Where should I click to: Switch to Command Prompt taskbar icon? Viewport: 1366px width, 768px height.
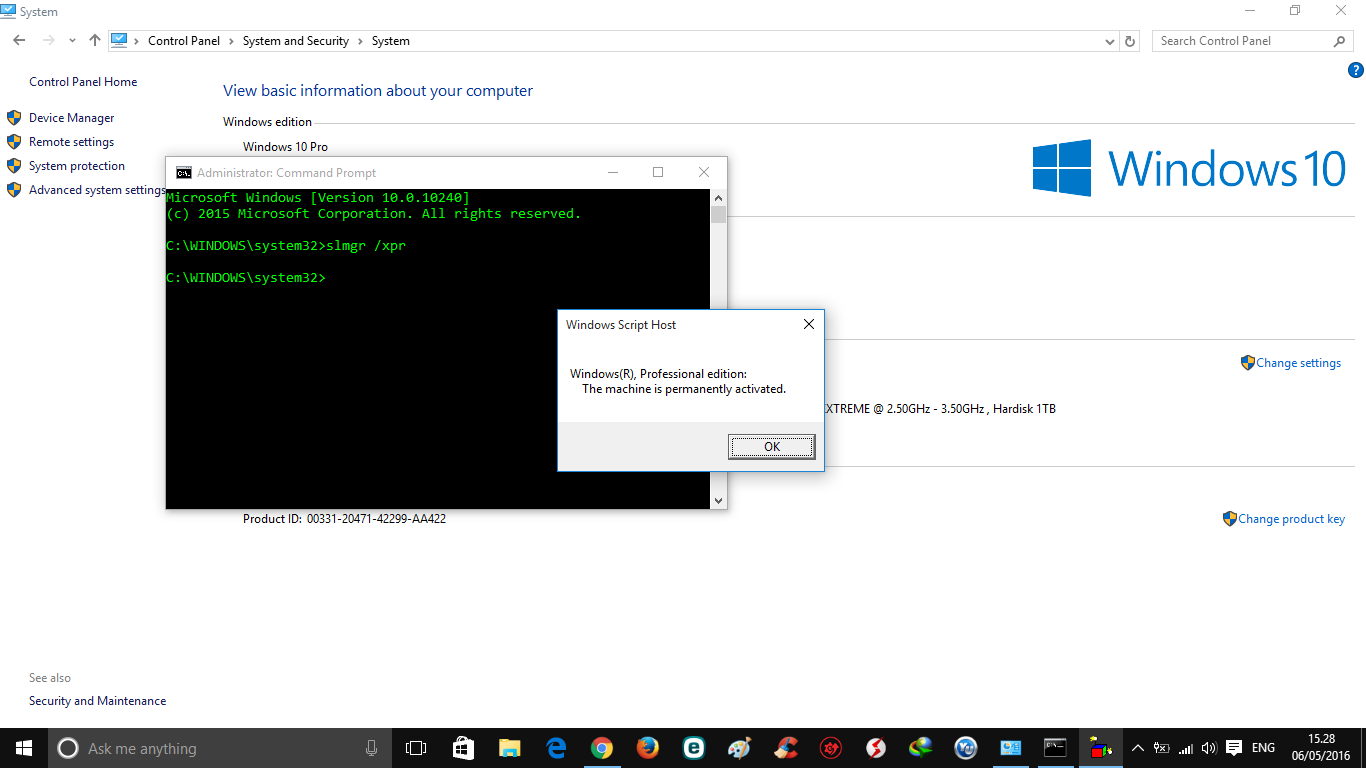(x=1056, y=748)
